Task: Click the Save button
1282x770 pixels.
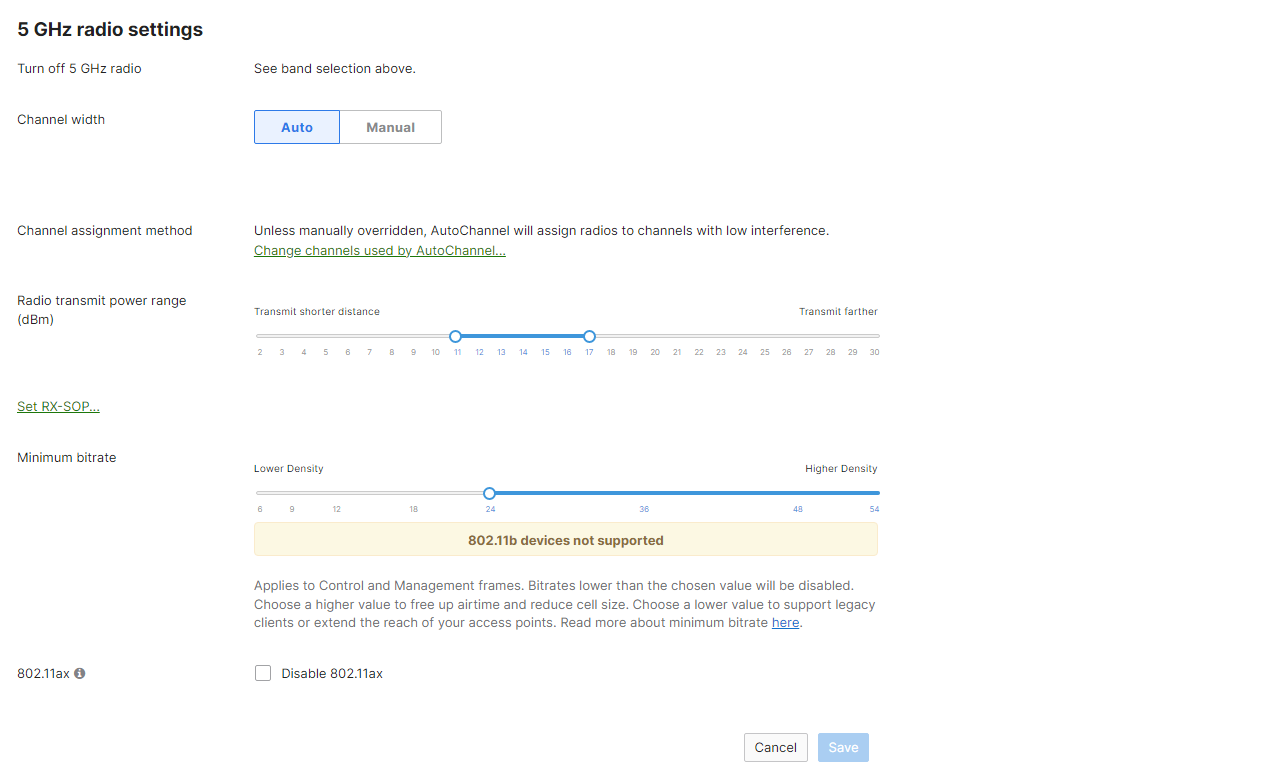Action: 843,747
